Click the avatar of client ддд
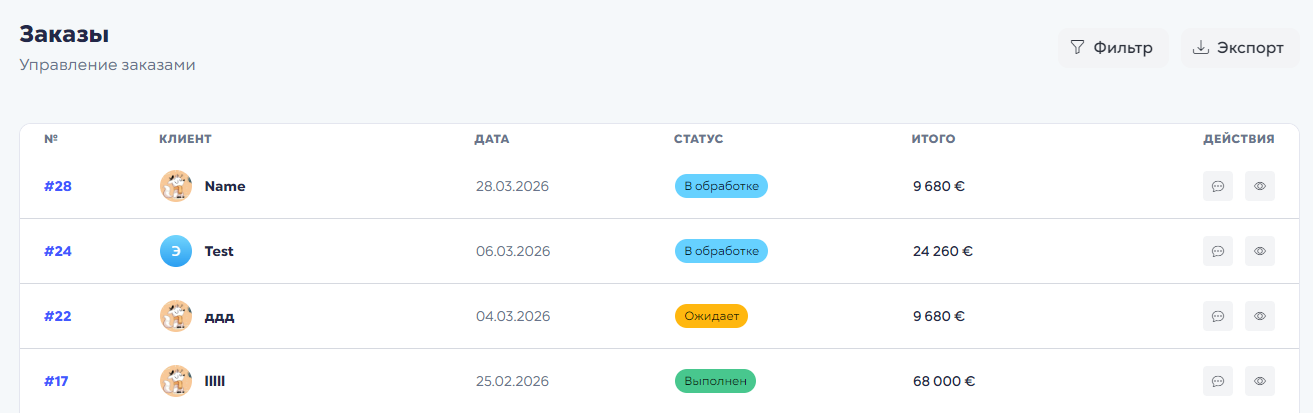This screenshot has height=413, width=1313. coord(176,316)
